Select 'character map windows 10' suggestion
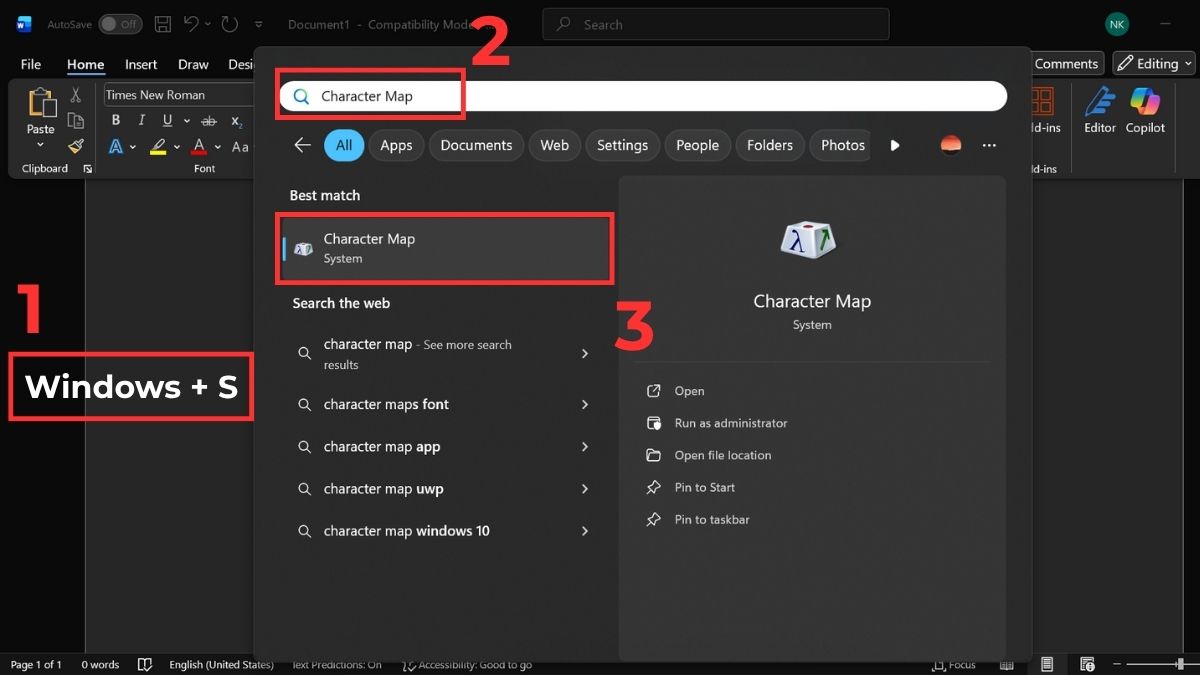The width and height of the screenshot is (1200, 675). tap(445, 531)
